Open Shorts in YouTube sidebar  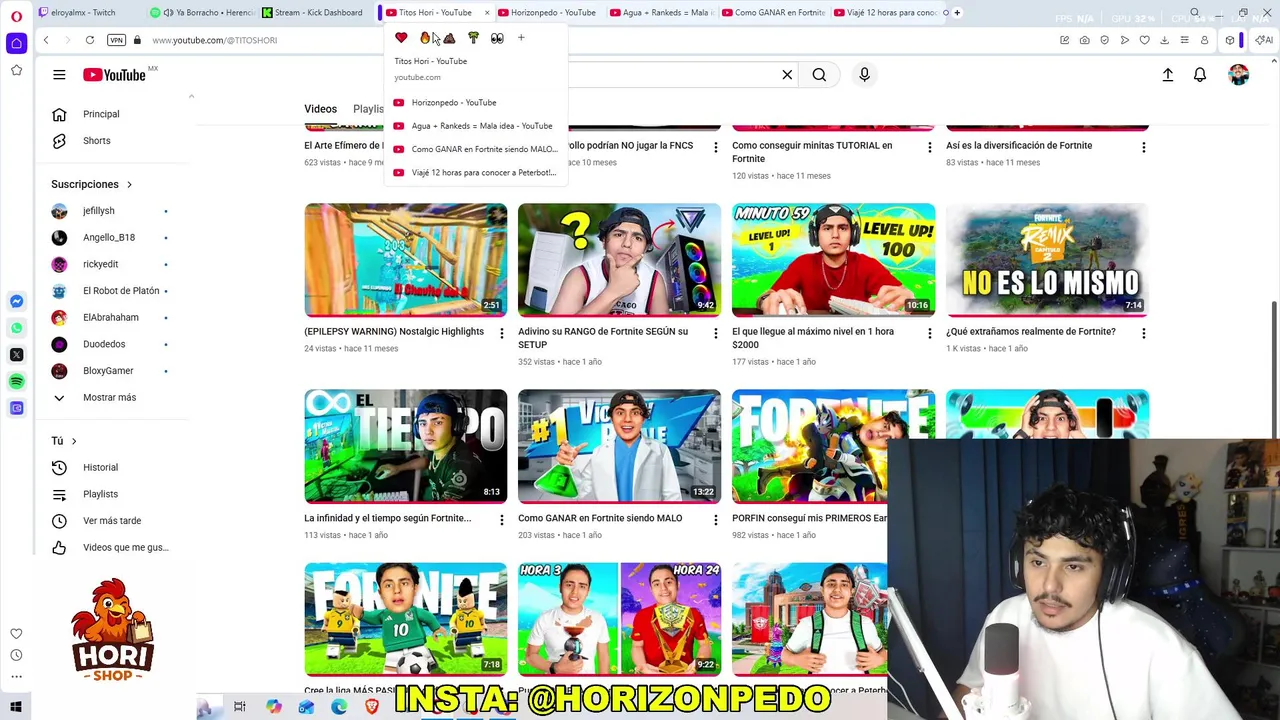[x=97, y=141]
